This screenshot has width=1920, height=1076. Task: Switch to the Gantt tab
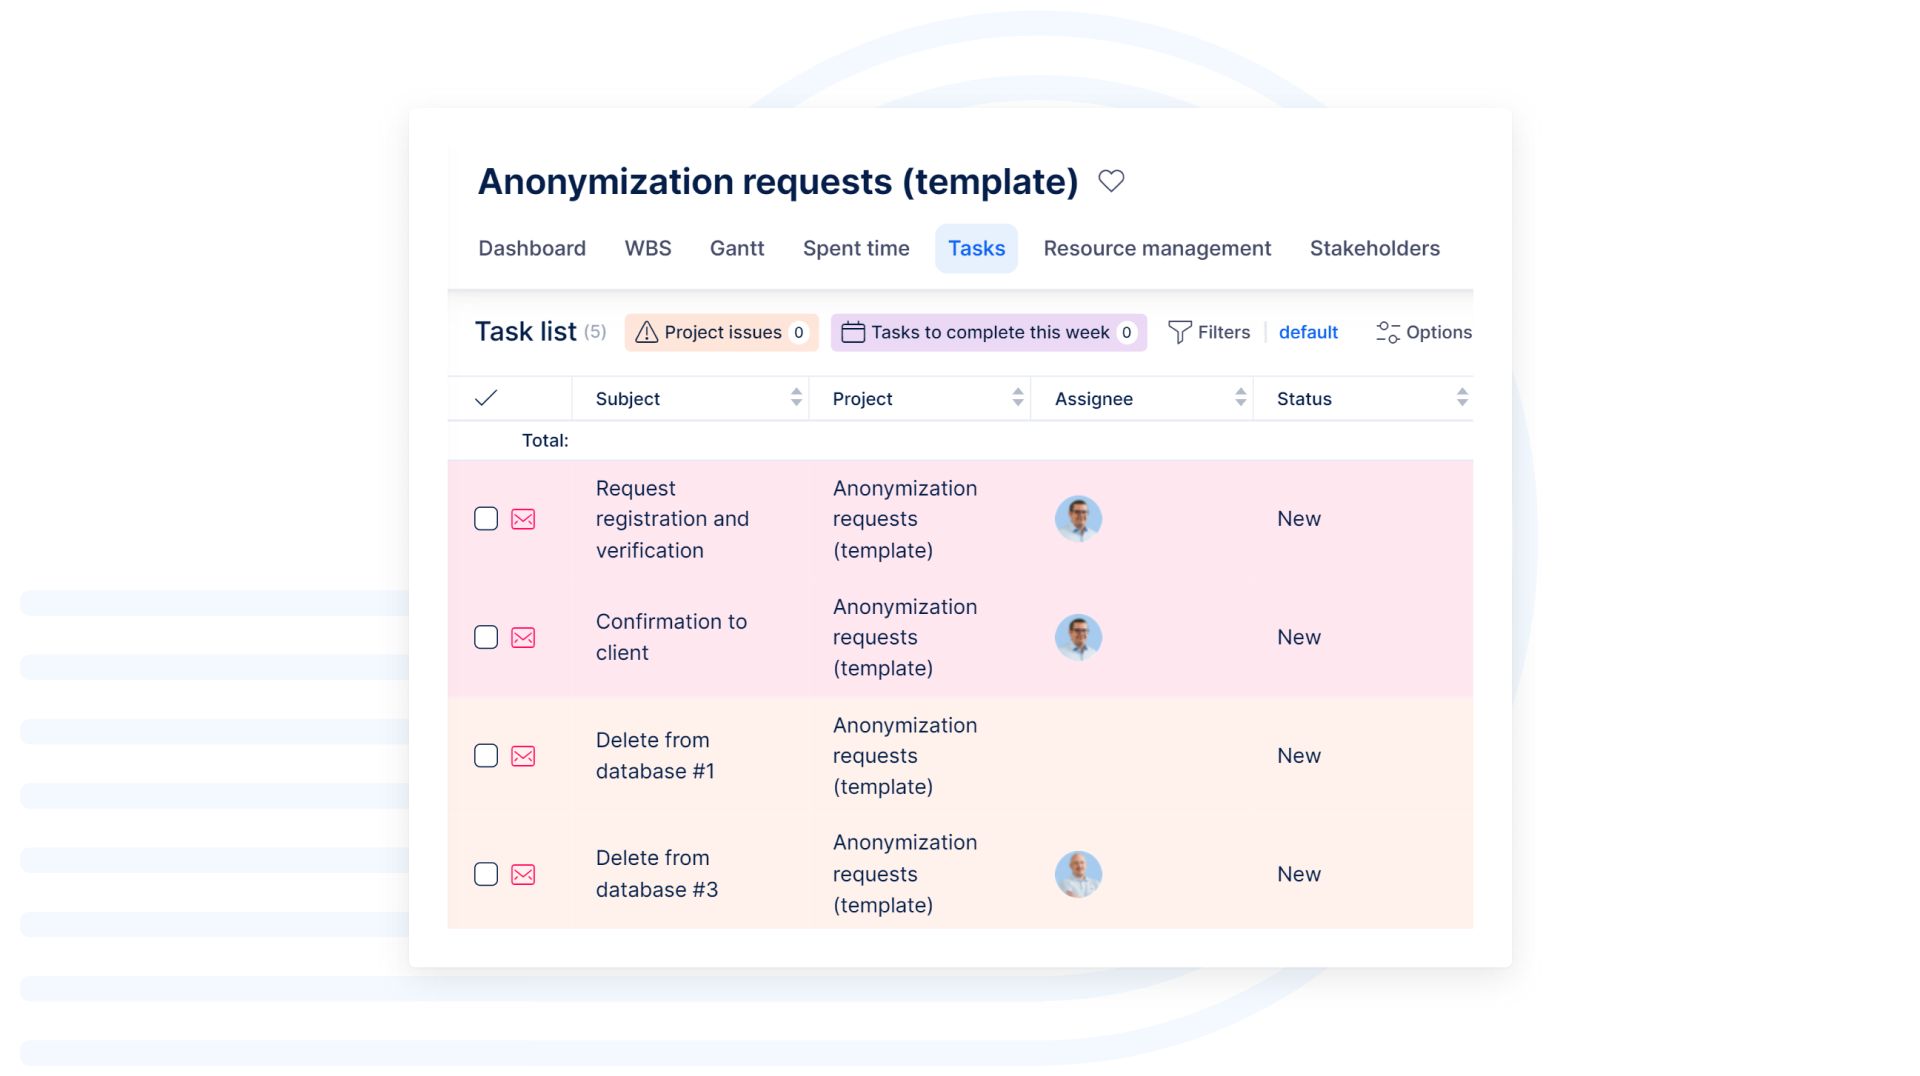click(737, 248)
